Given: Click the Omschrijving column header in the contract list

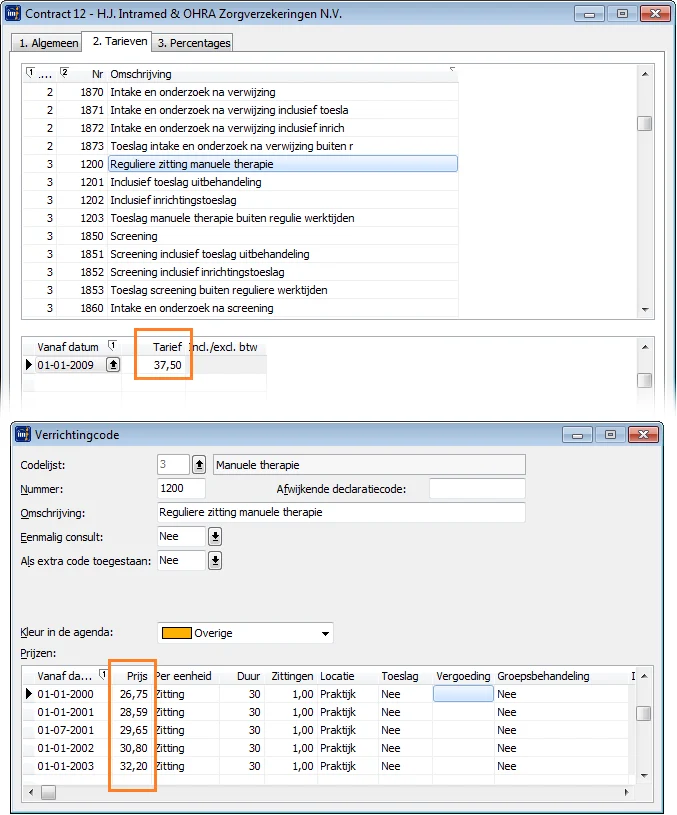Looking at the screenshot, I should (141, 74).
